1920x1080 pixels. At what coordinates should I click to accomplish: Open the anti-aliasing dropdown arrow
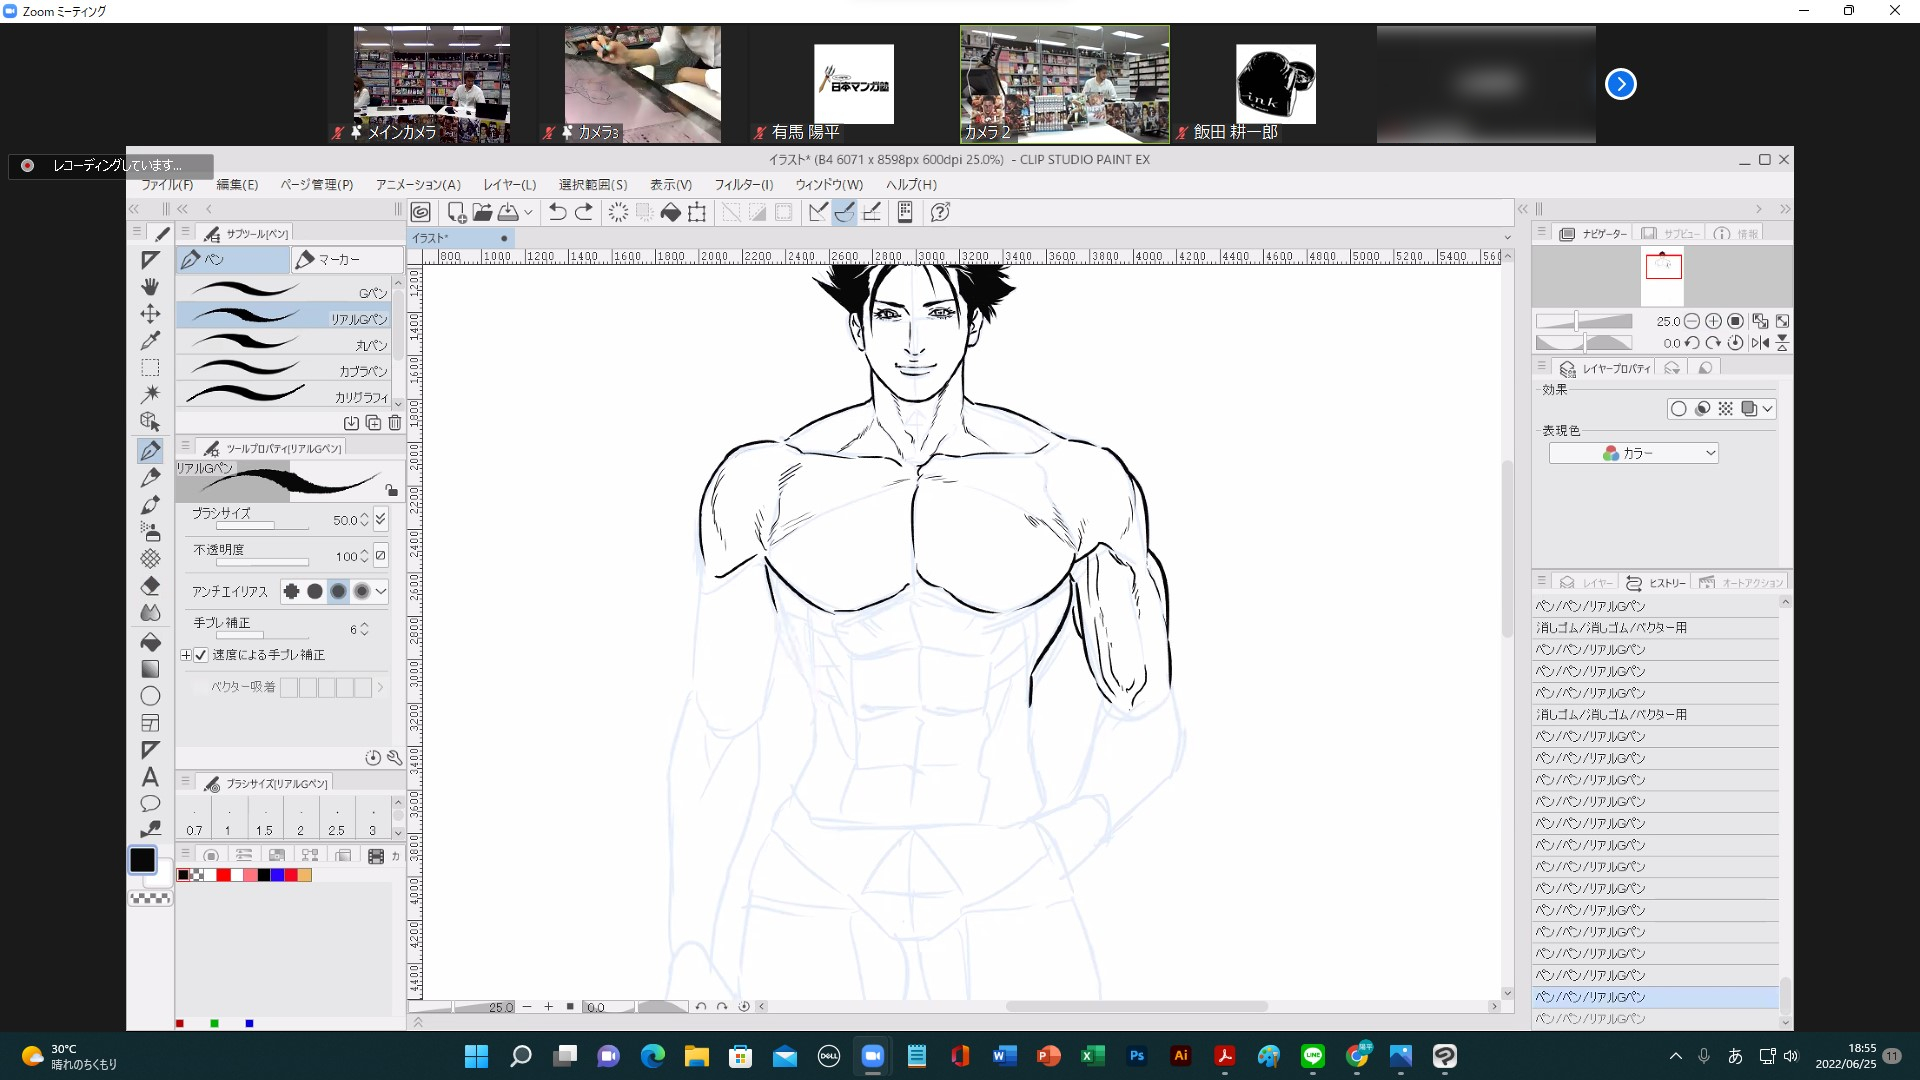pos(381,592)
